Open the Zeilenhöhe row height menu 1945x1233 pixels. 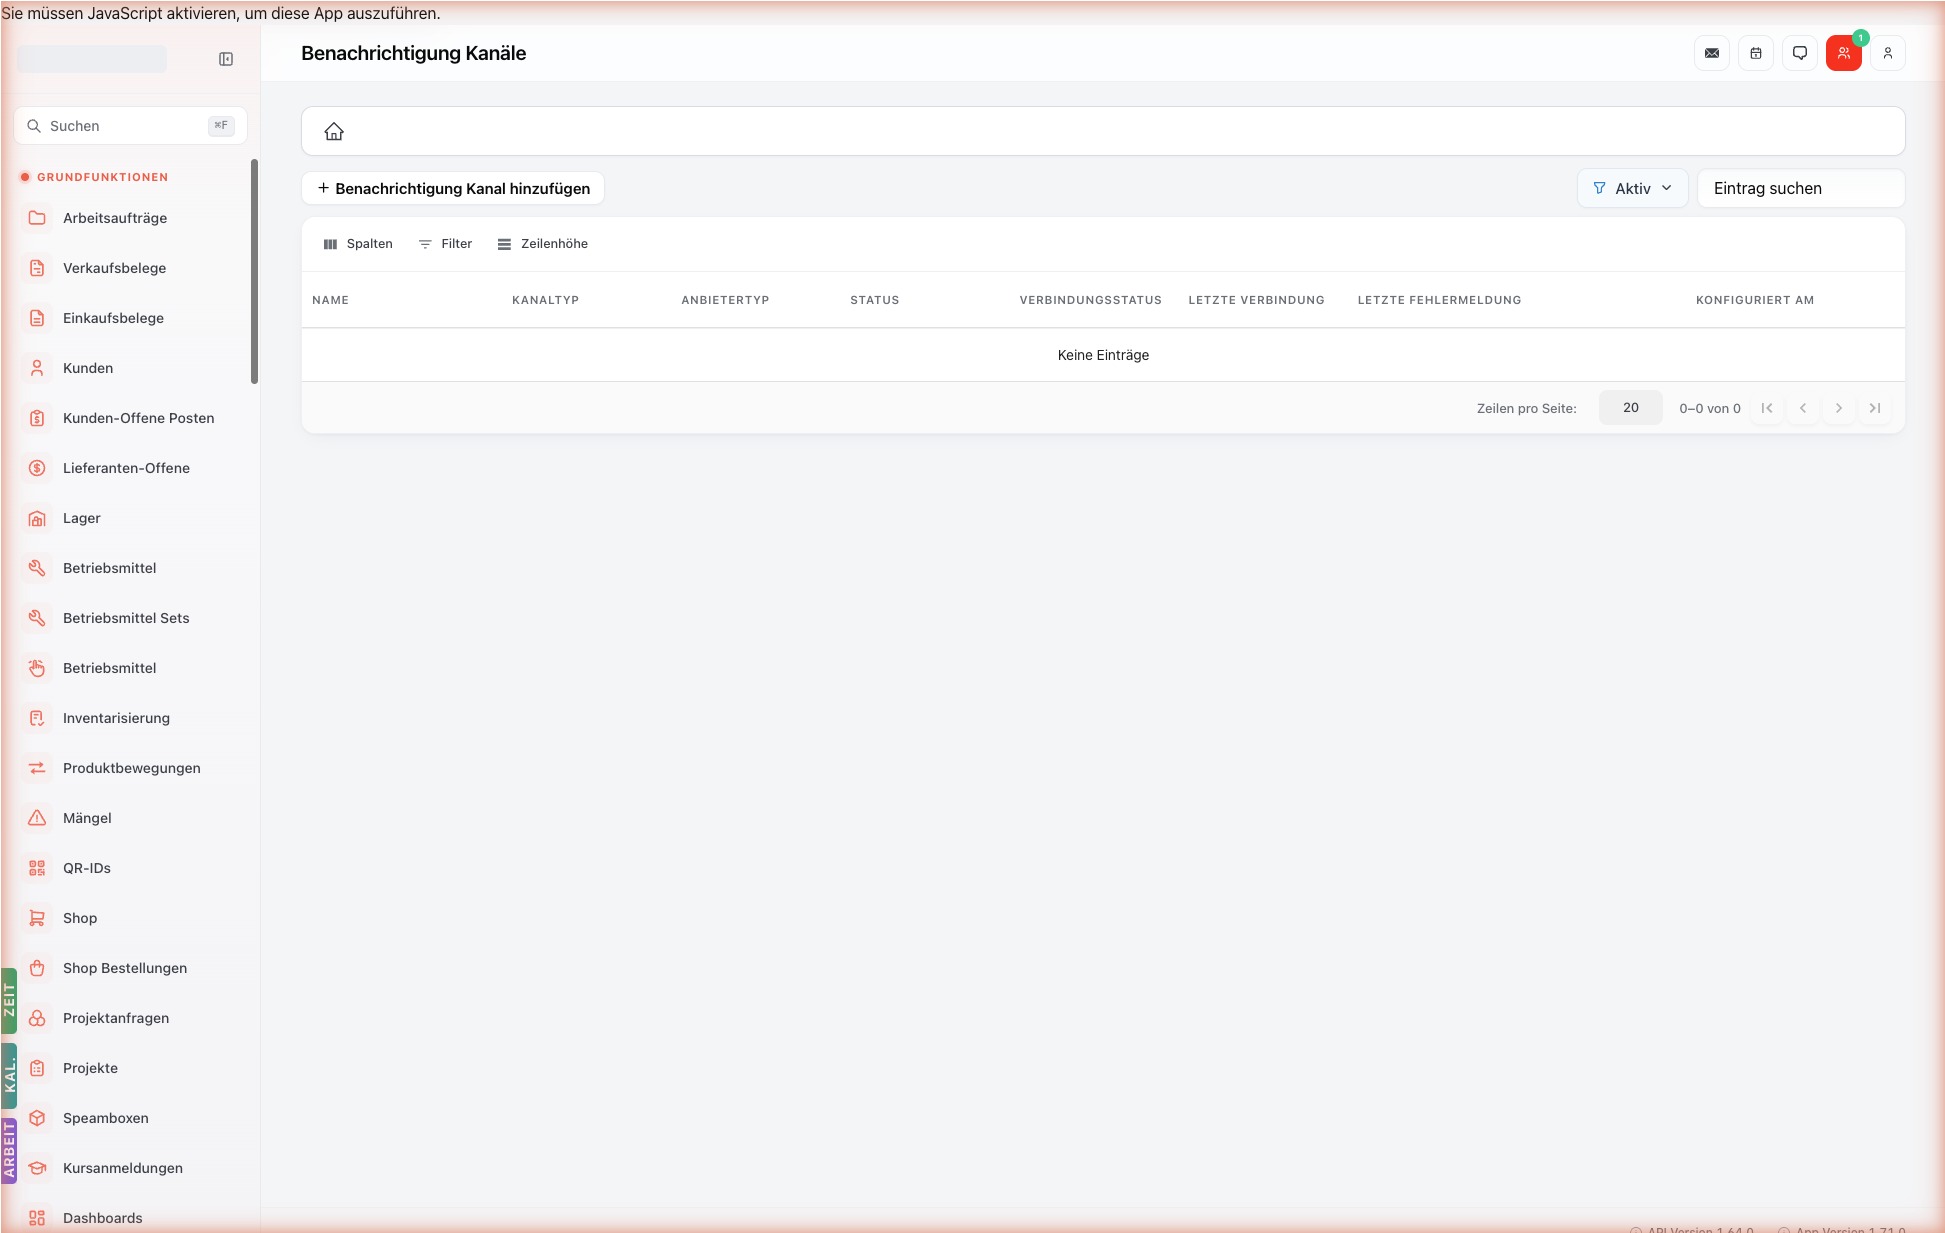pyautogui.click(x=543, y=244)
